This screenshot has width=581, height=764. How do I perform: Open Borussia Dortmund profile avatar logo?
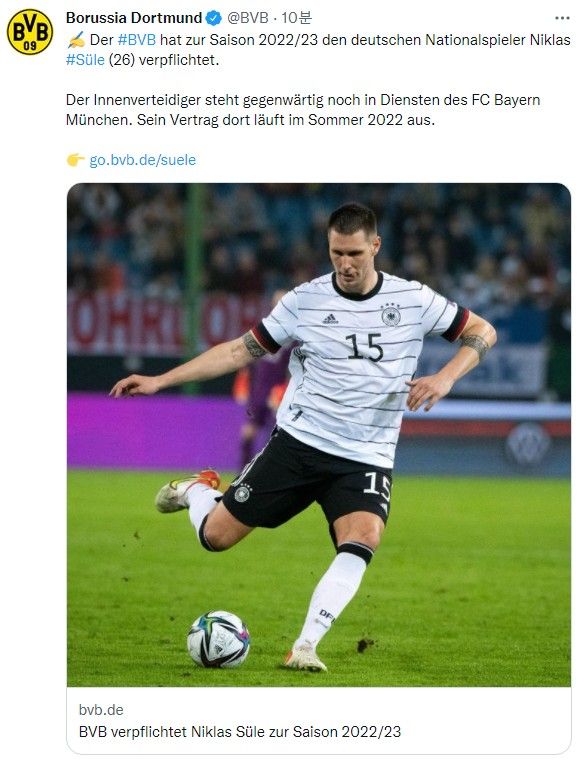pos(30,32)
